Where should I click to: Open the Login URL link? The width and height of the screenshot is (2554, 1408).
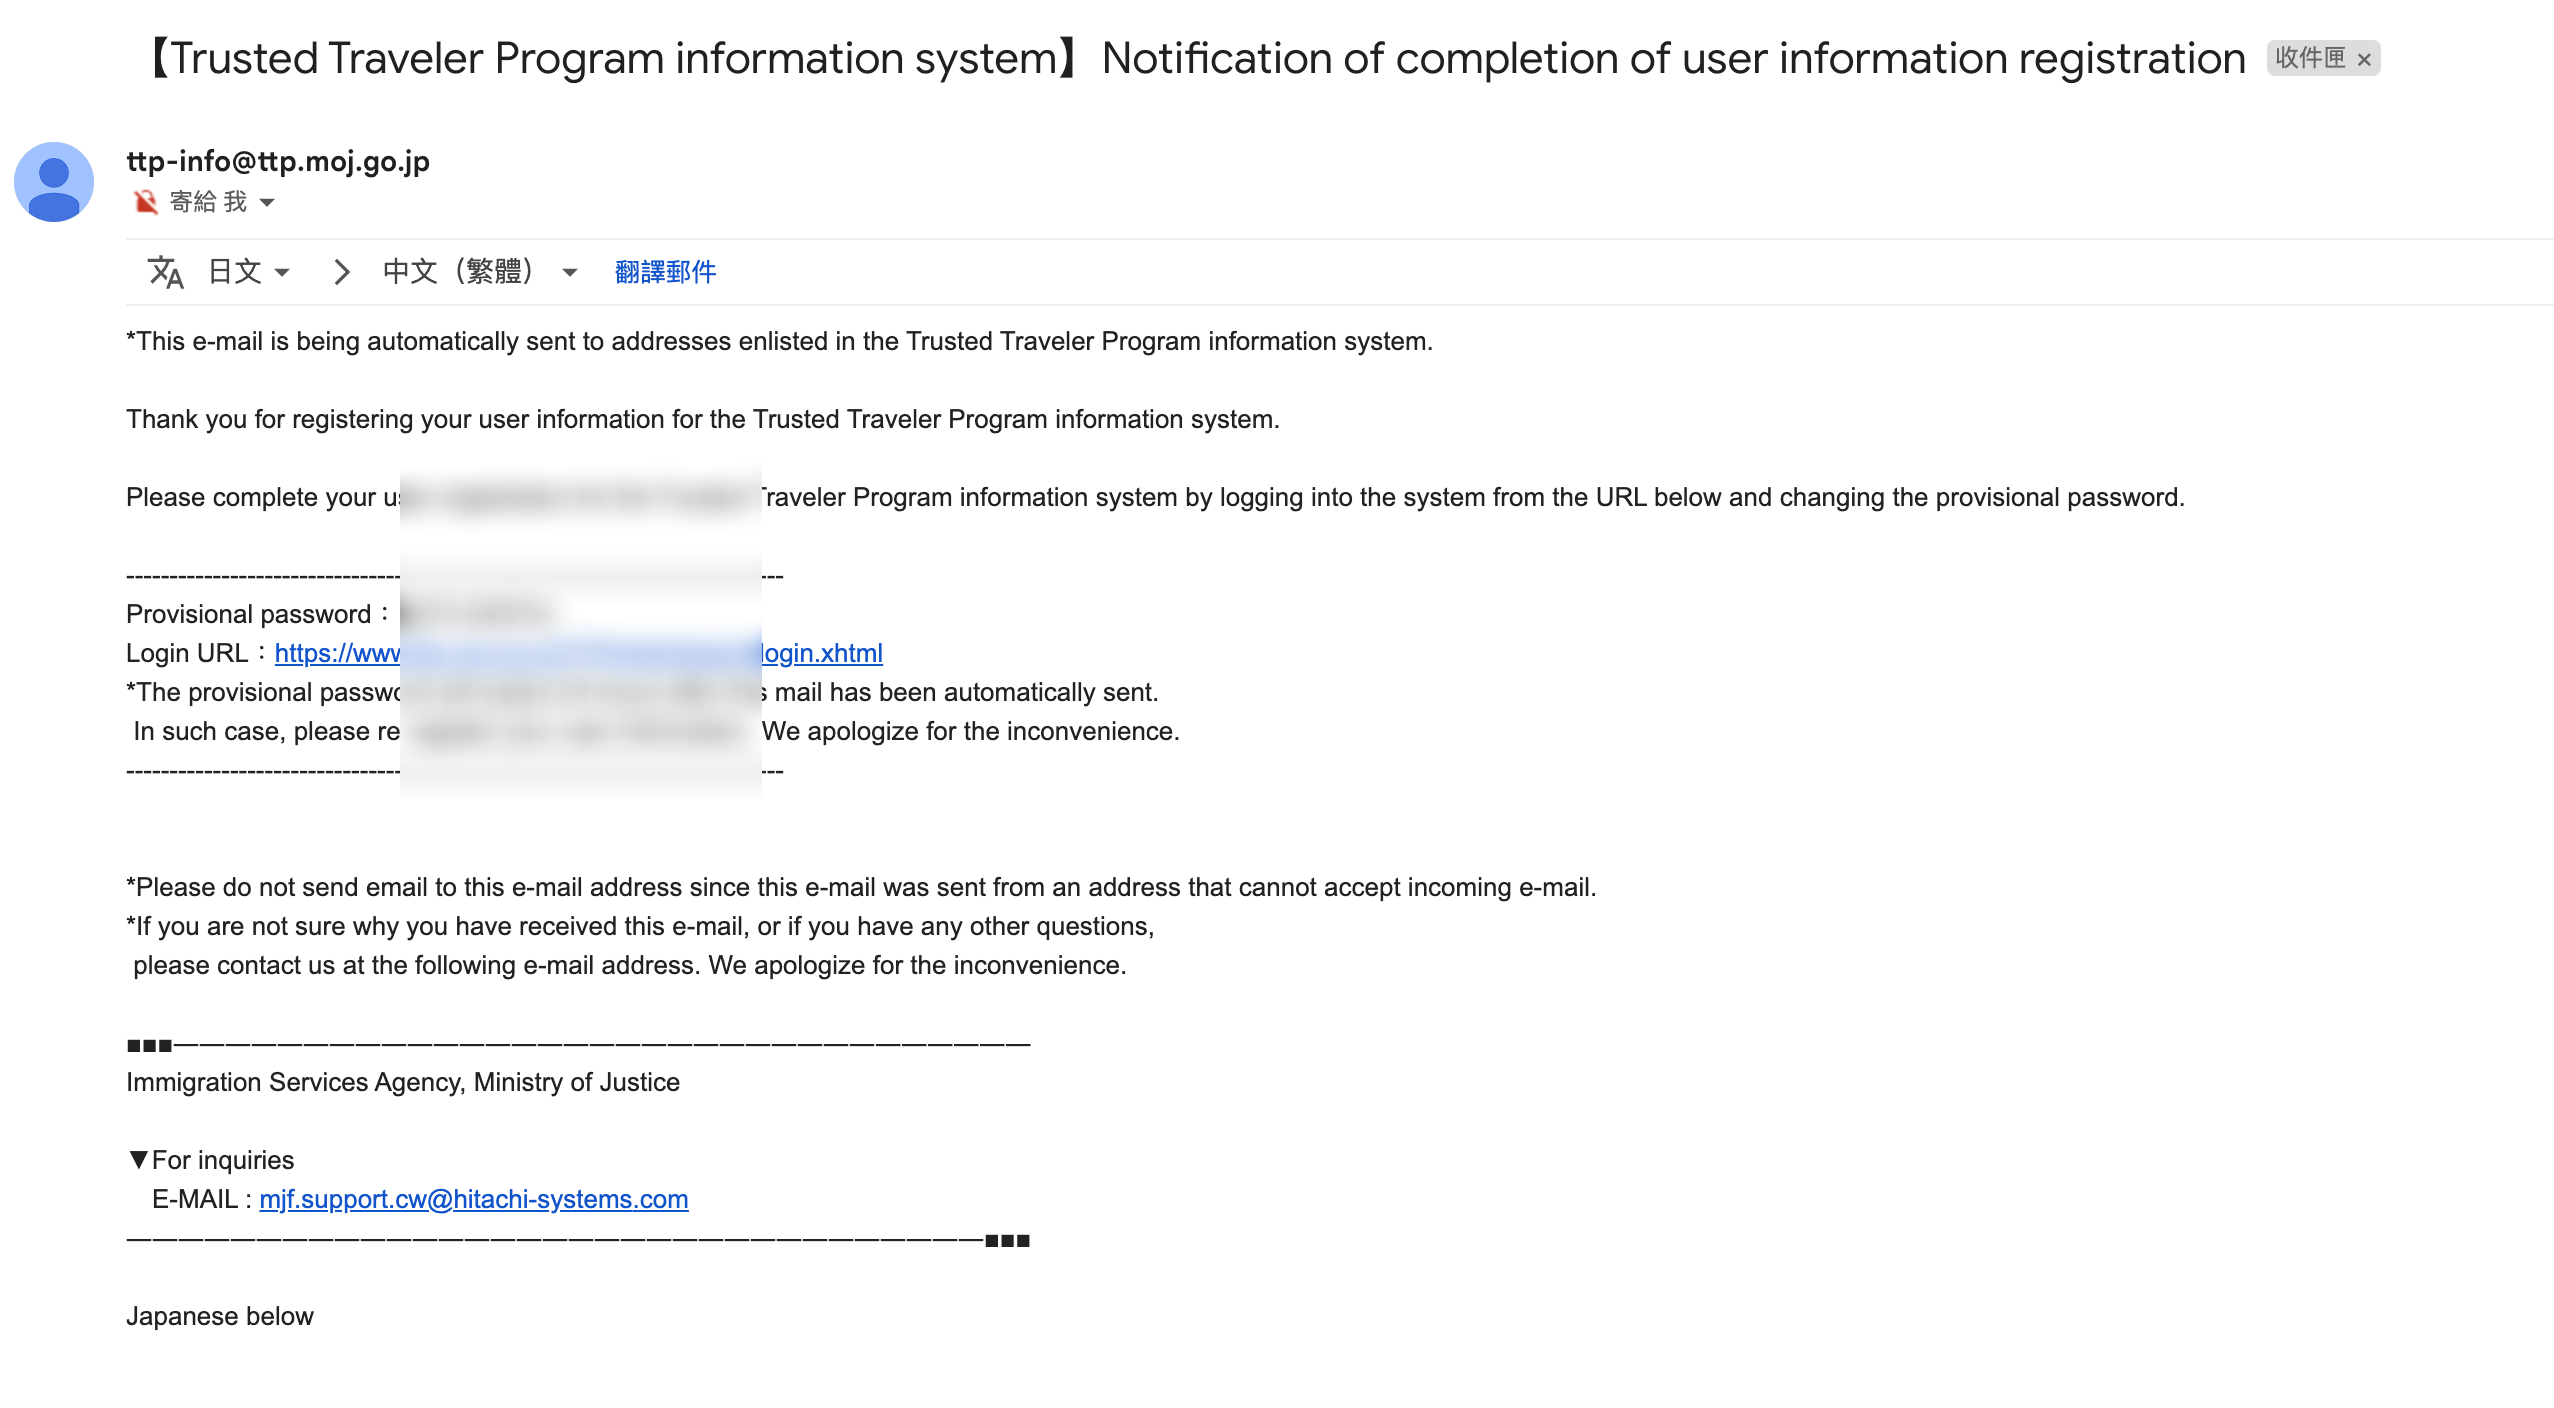(579, 653)
